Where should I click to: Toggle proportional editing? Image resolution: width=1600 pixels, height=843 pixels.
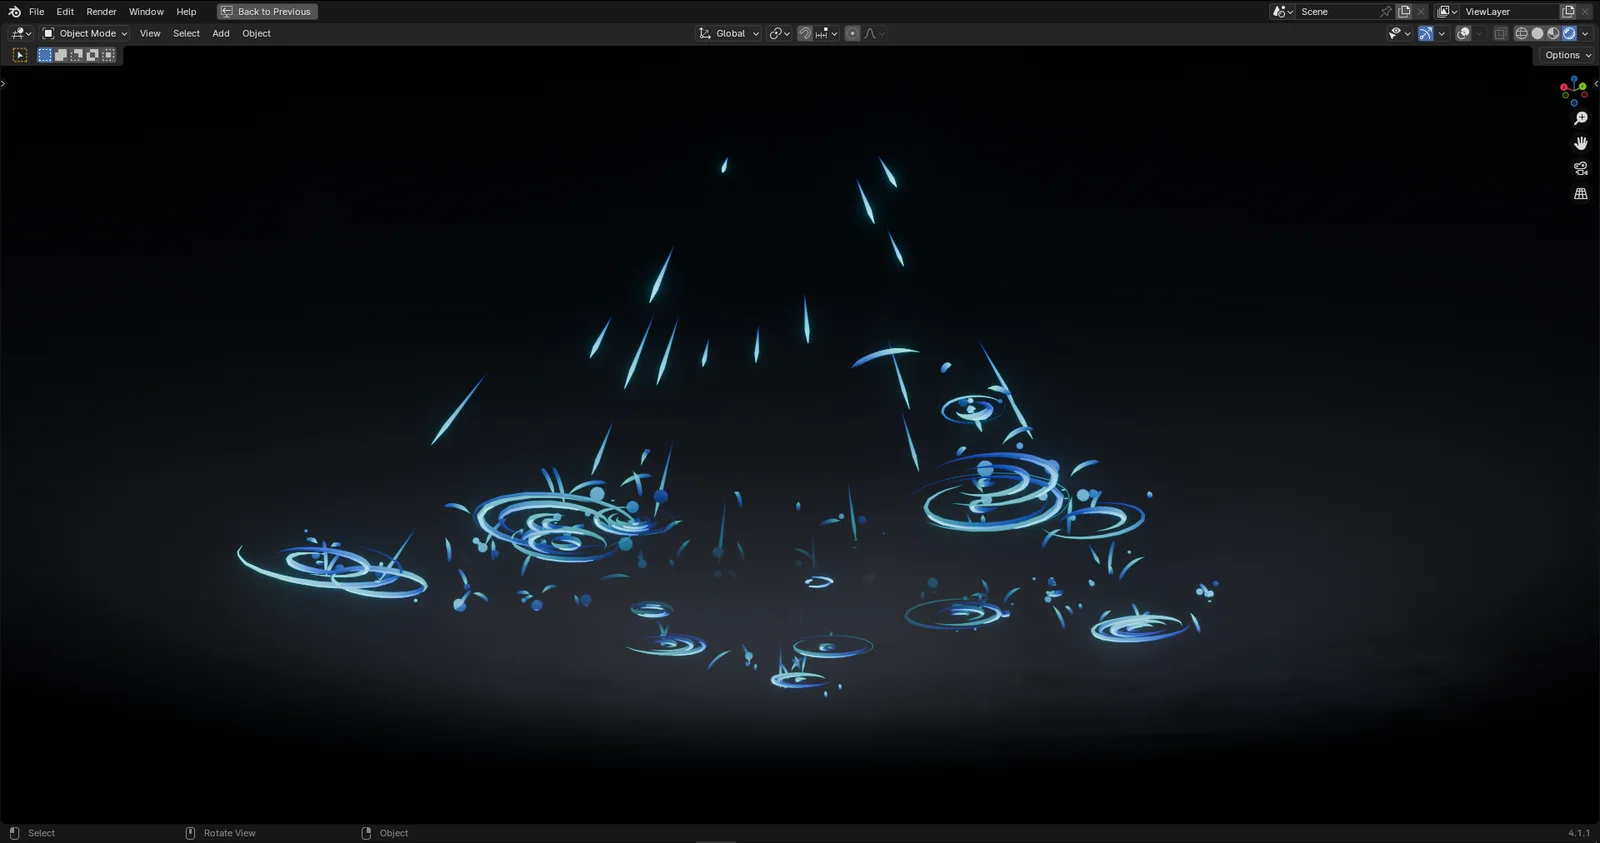tap(852, 34)
